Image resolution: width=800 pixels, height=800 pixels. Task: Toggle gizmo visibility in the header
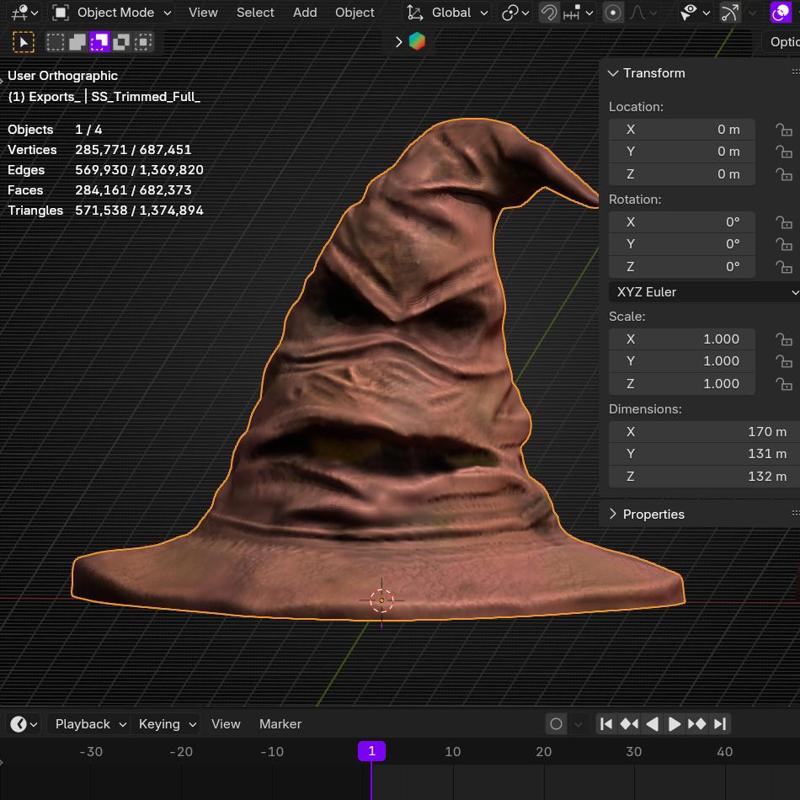pyautogui.click(x=731, y=13)
